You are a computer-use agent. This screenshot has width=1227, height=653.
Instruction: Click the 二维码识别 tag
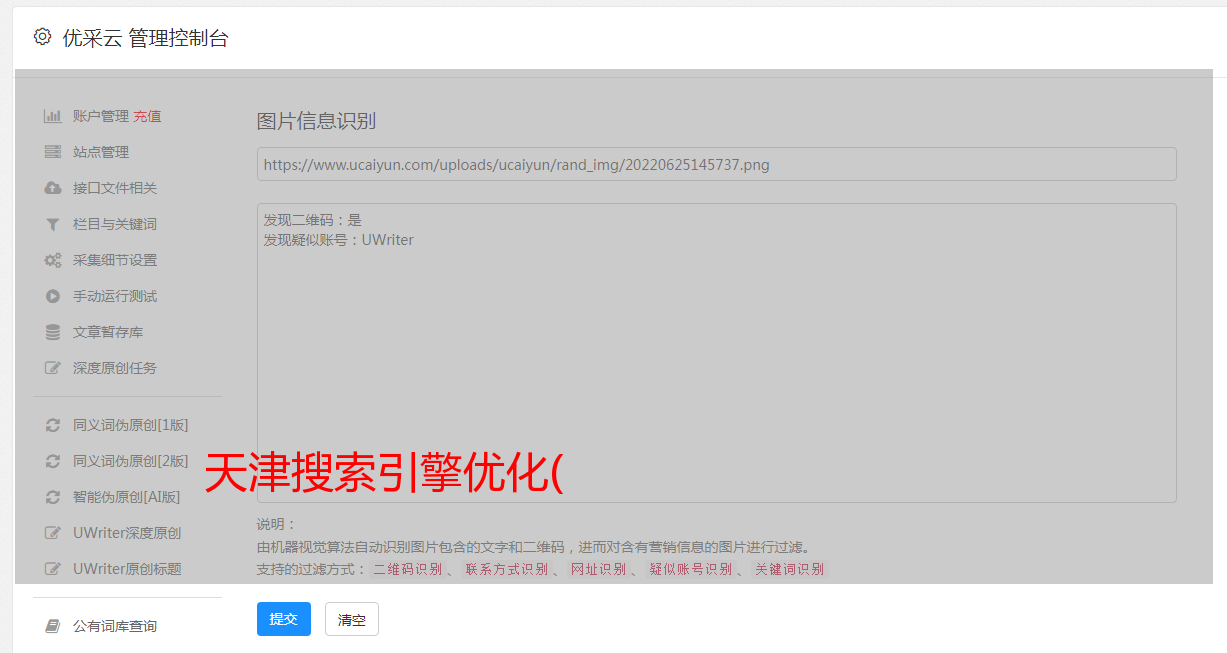(x=408, y=569)
